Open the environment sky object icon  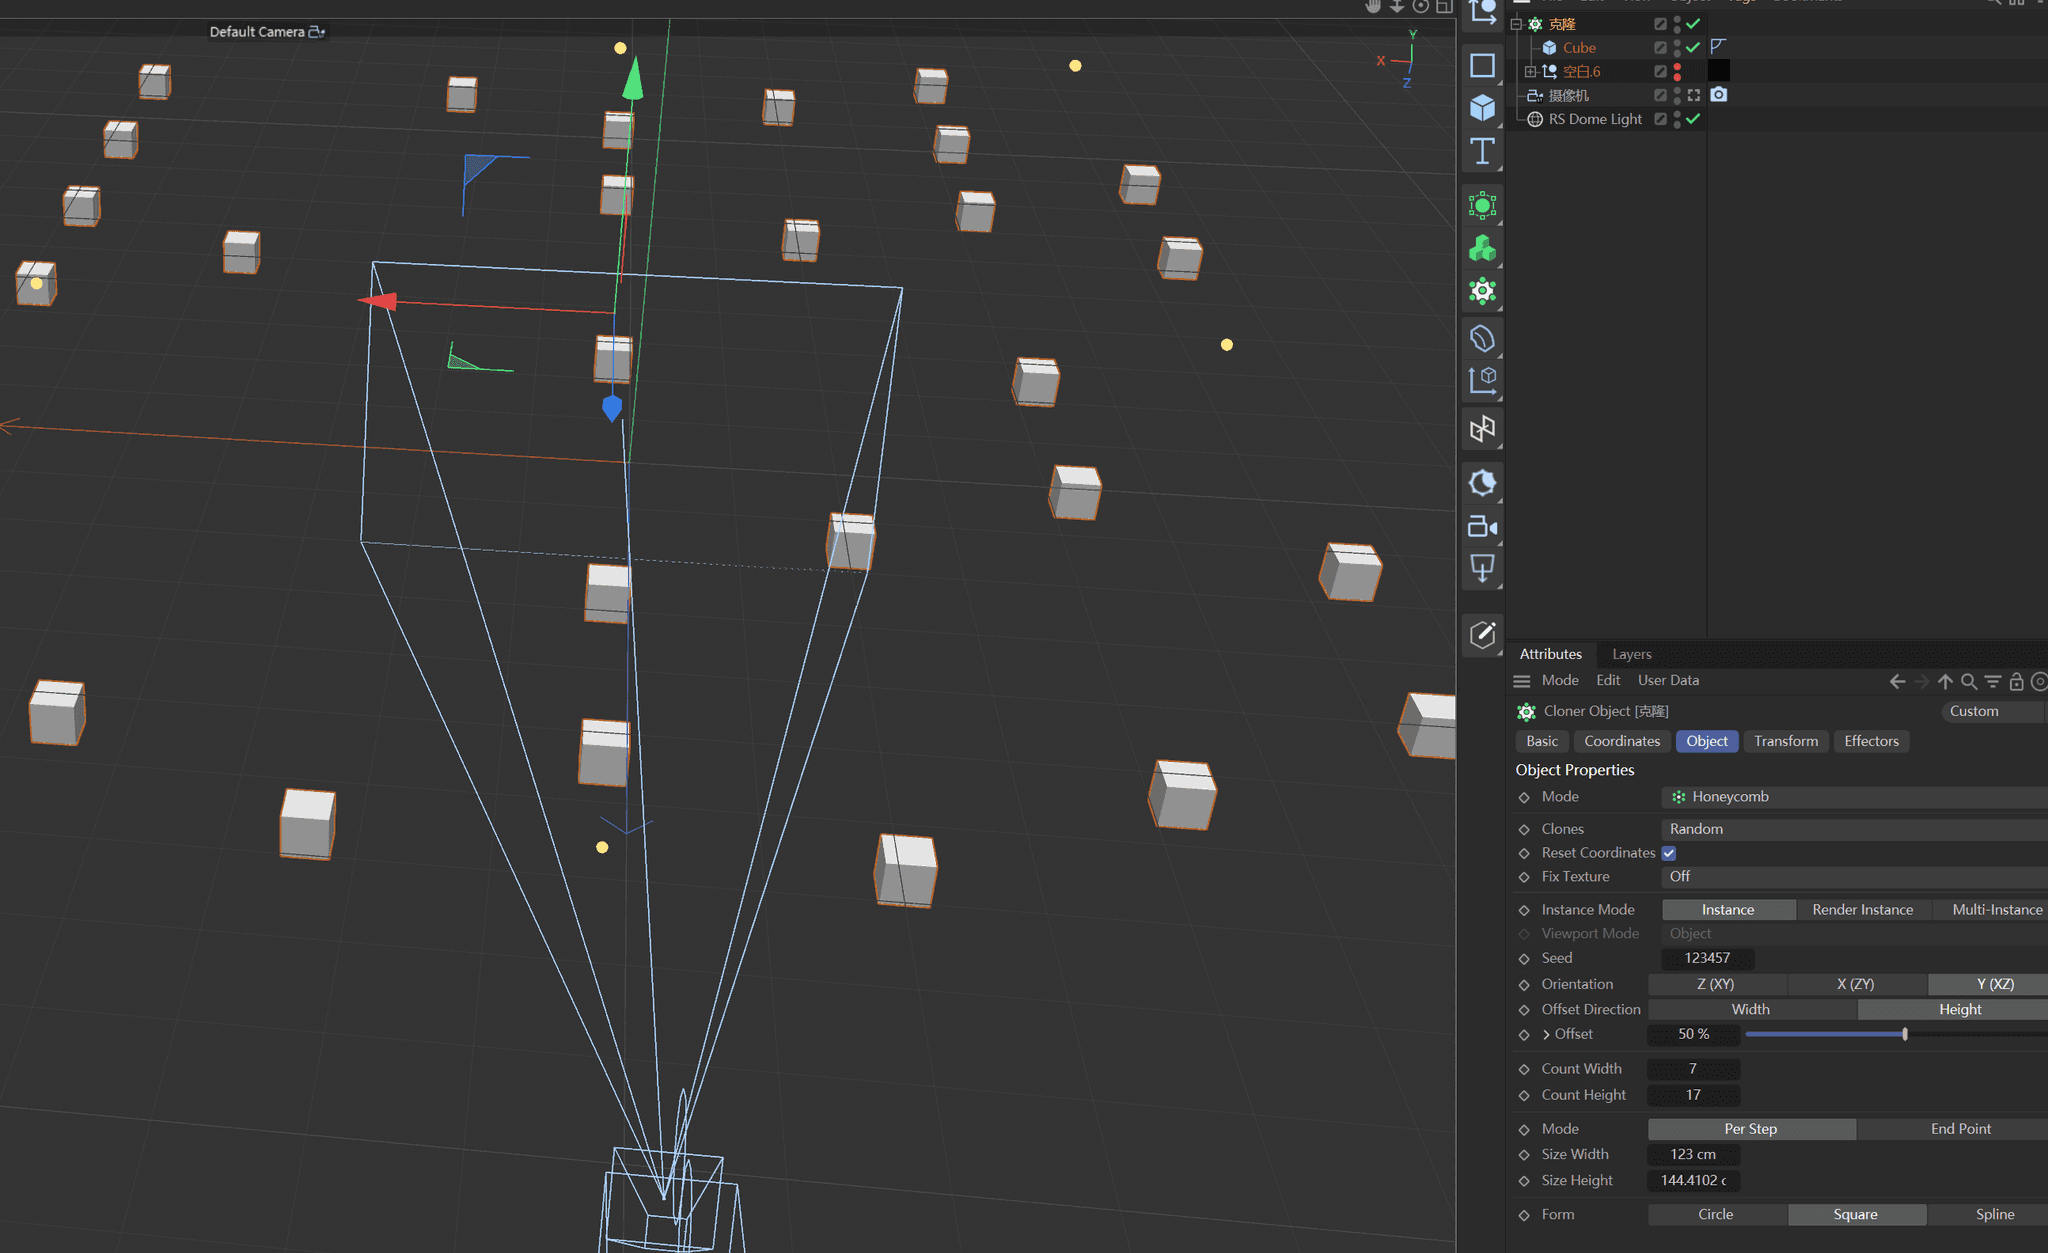[1482, 484]
